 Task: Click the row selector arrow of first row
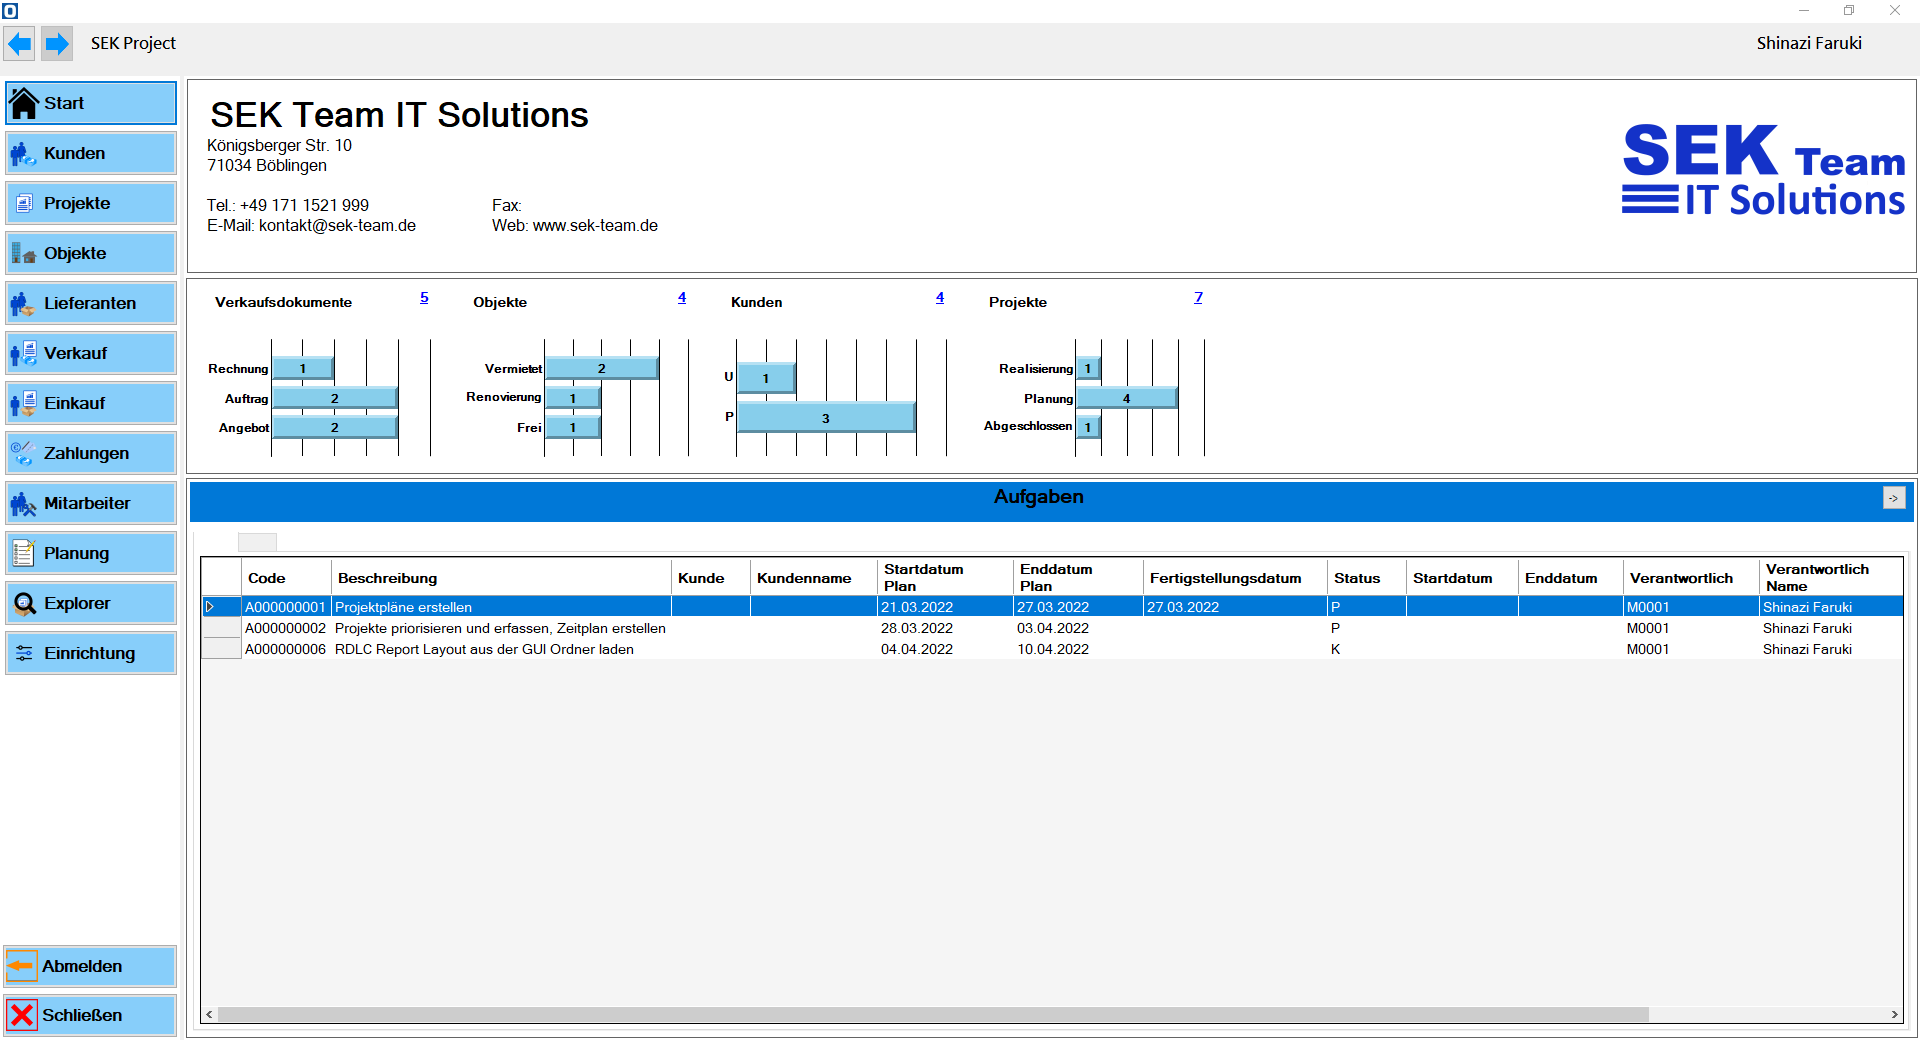(x=210, y=607)
